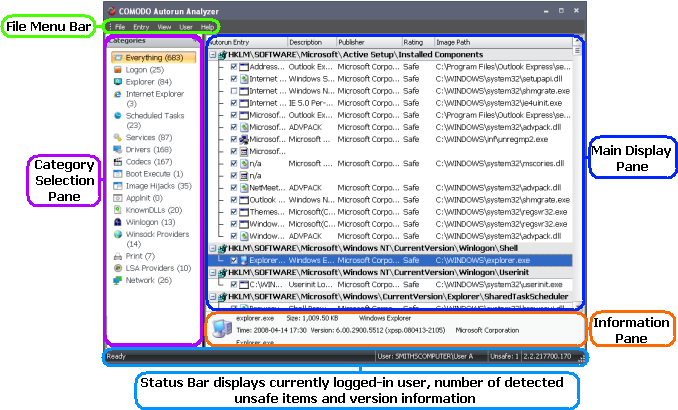
Task: Collapse the Explorer\SharedTaskScheduler group
Action: pyautogui.click(x=213, y=297)
